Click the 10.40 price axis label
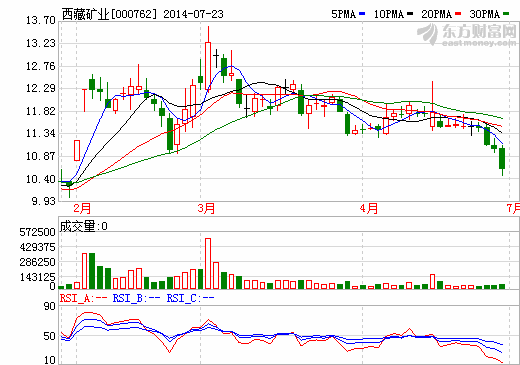This screenshot has width=520, height=365. coord(41,179)
